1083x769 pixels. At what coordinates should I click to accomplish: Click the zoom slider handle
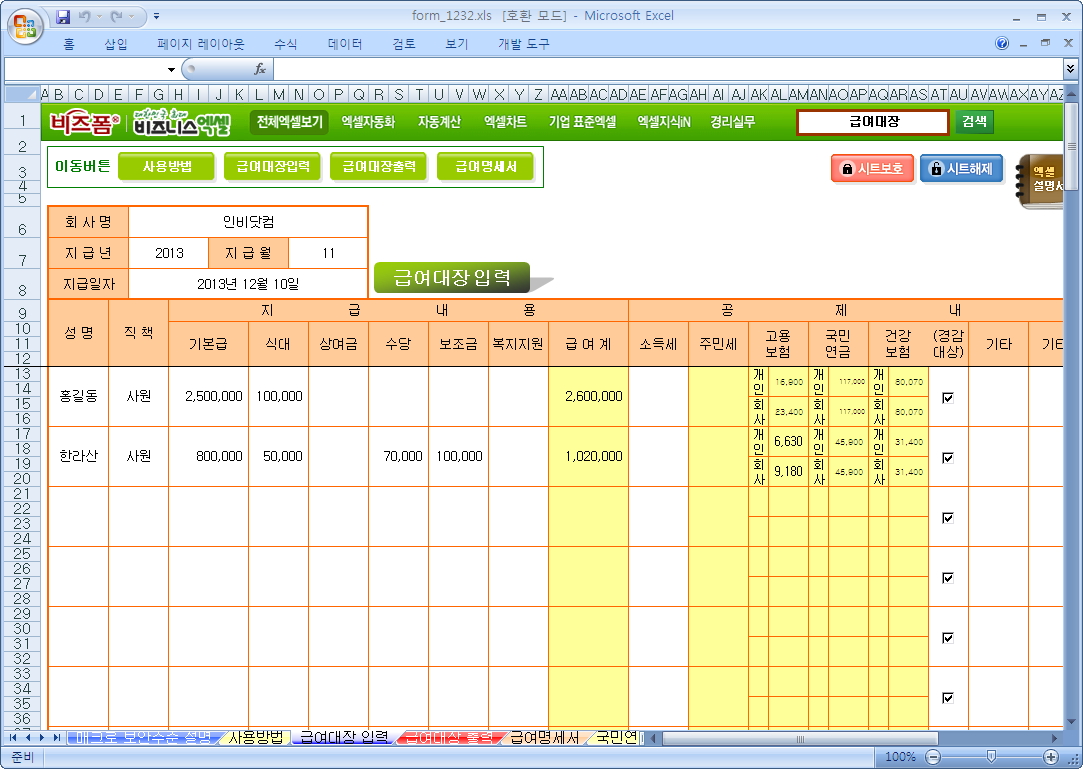coord(990,757)
